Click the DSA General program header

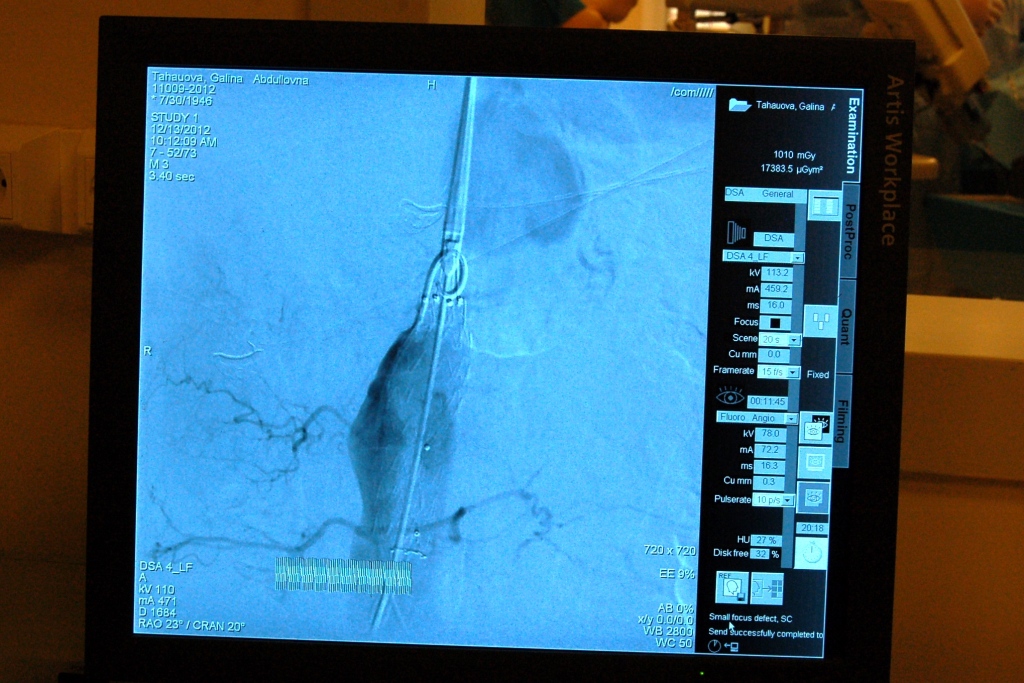click(760, 194)
